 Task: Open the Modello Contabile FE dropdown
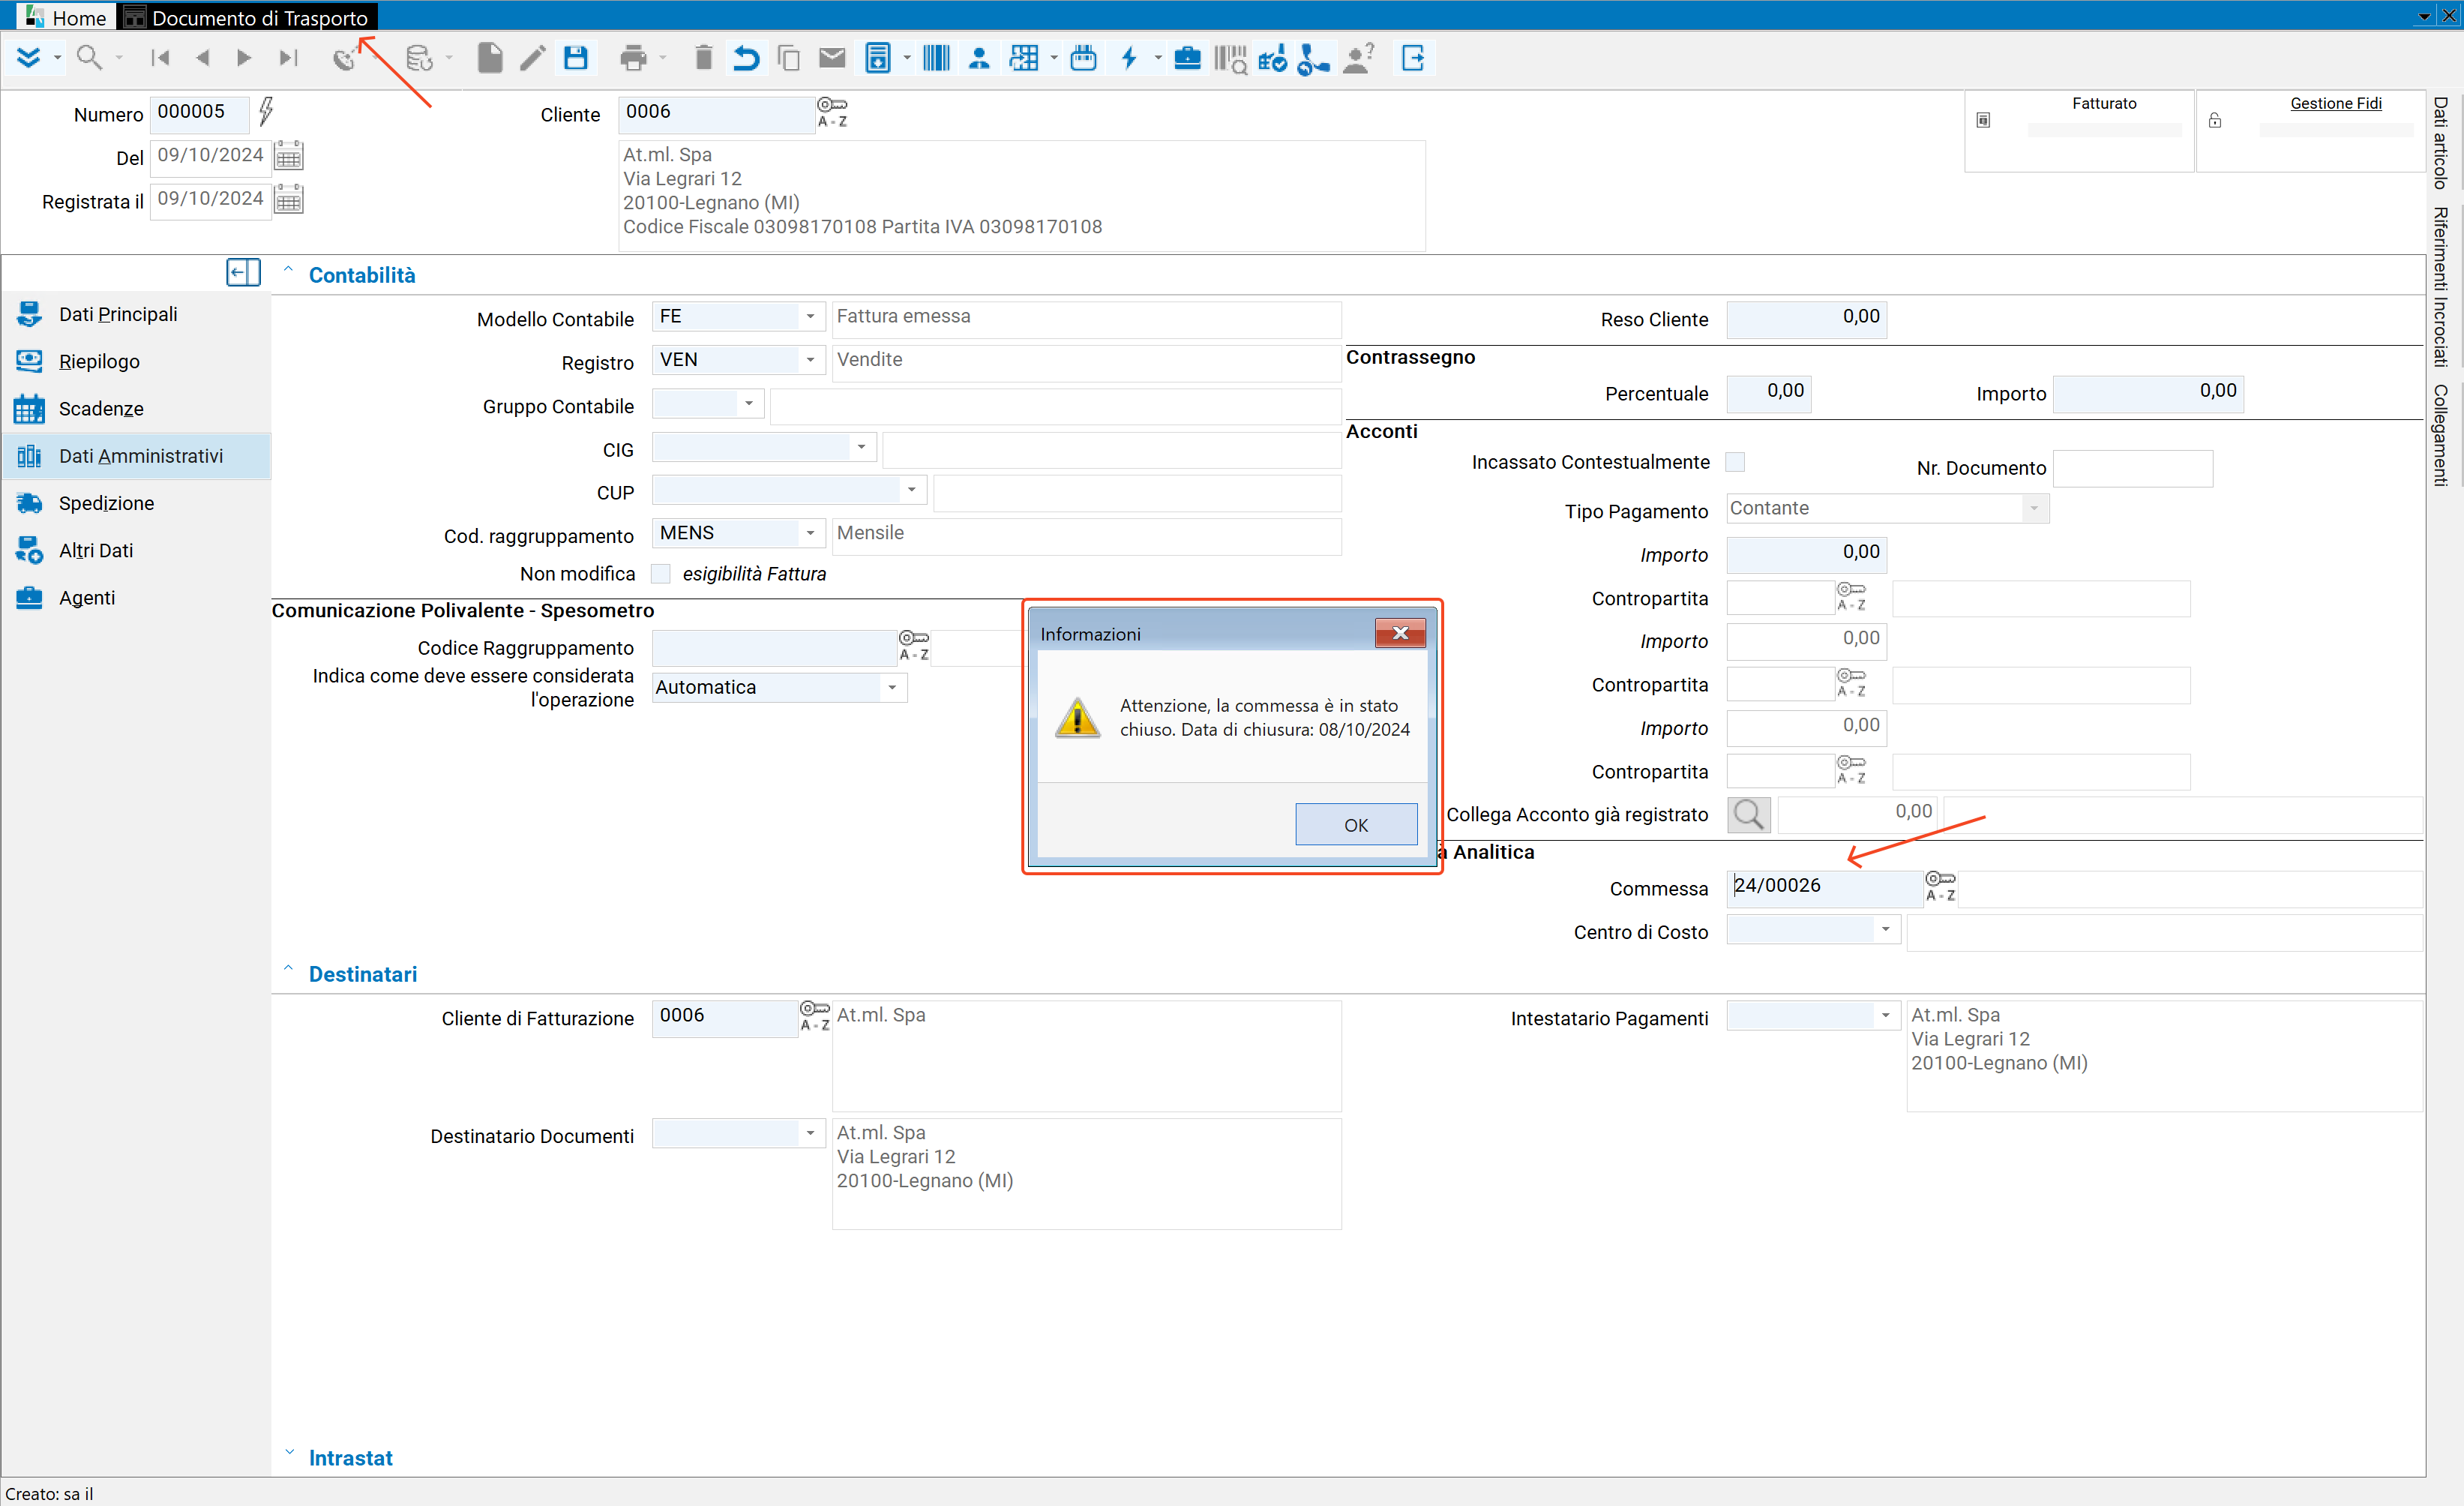point(810,317)
